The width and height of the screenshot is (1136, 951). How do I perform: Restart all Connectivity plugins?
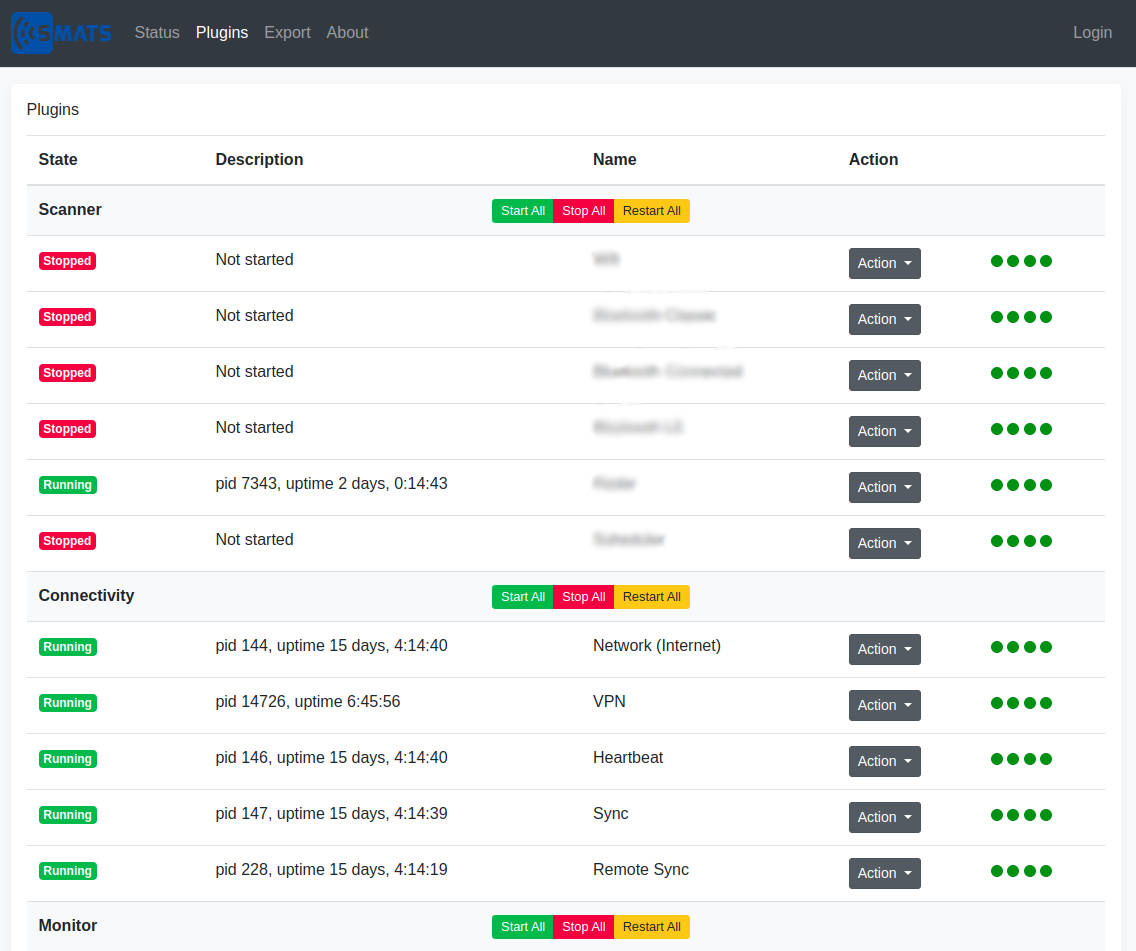(x=651, y=597)
